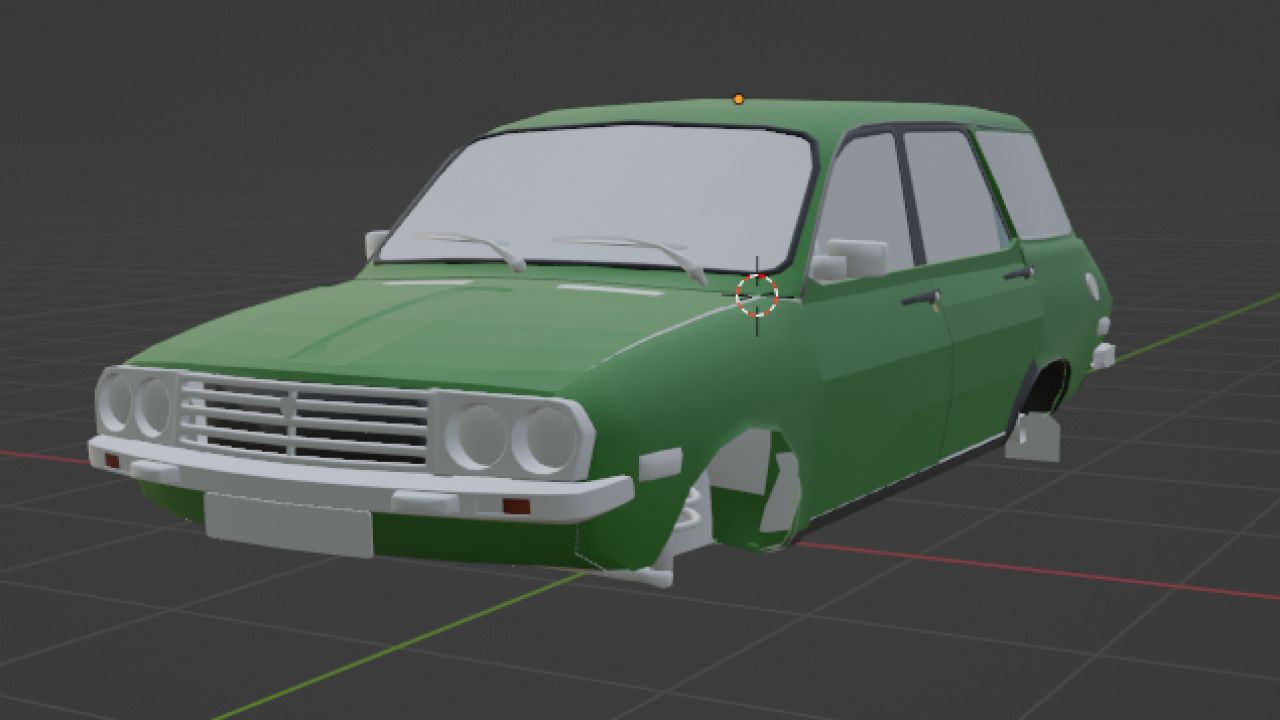Select the front door handle
The height and width of the screenshot is (720, 1280).
(921, 298)
